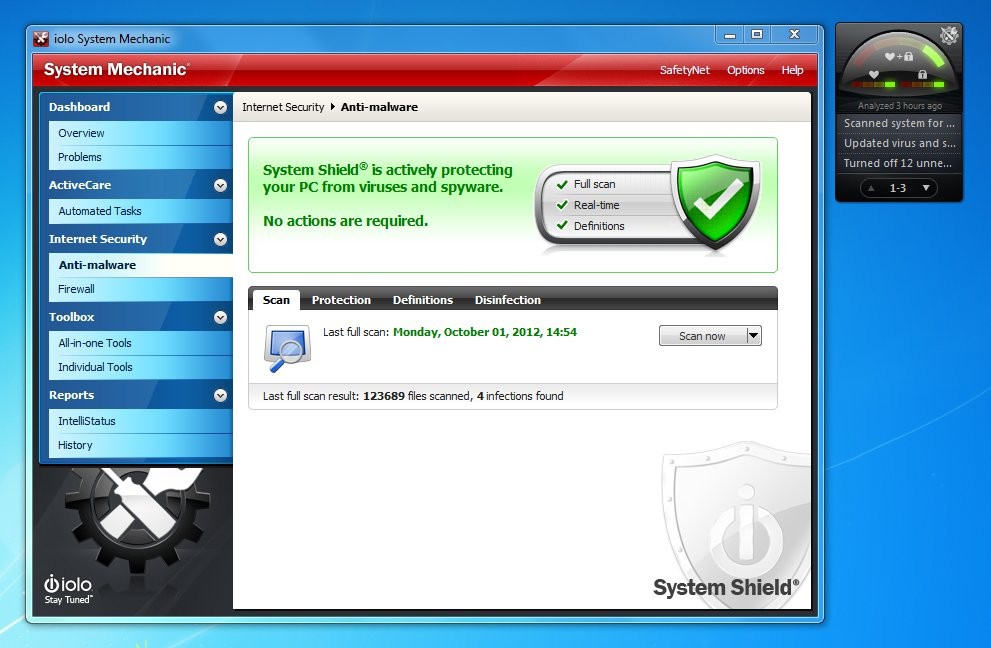The width and height of the screenshot is (991, 648).
Task: Click the Real-time status entry
Action: point(588,205)
